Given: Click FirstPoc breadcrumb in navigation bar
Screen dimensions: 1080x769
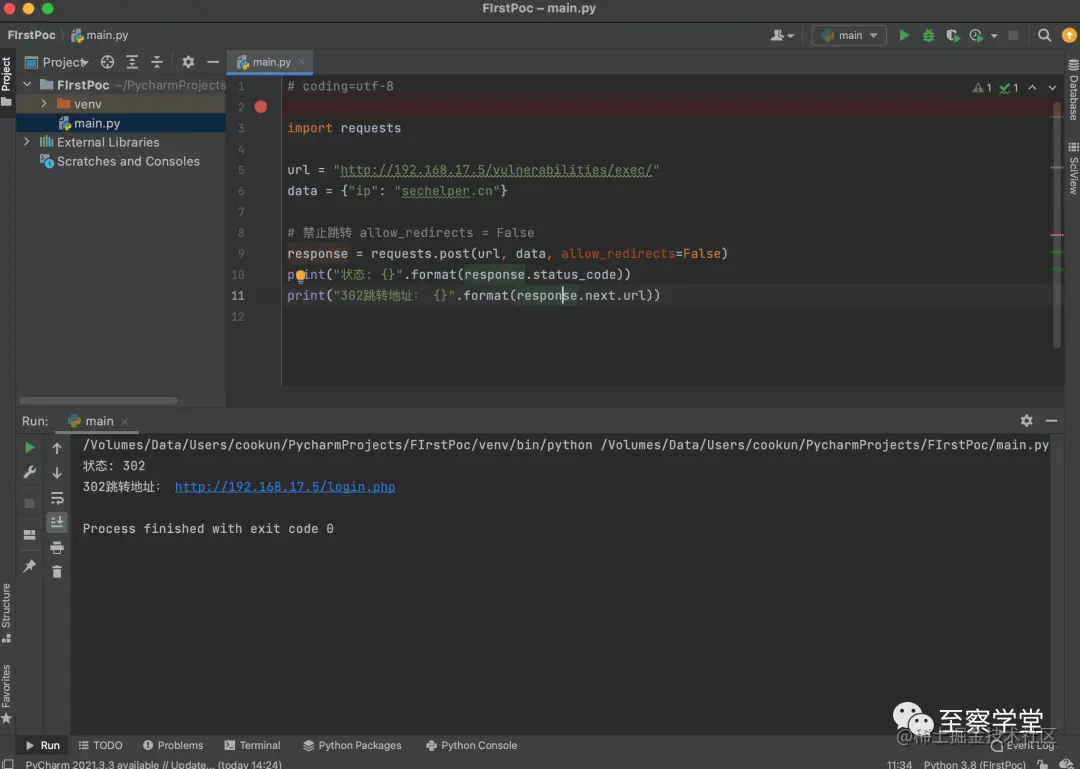Looking at the screenshot, I should click(31, 35).
